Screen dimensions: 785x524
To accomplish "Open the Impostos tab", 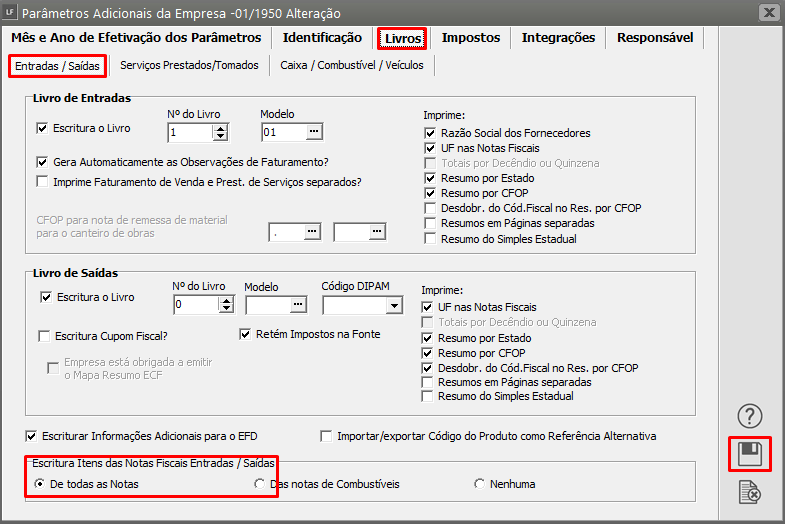I will [471, 38].
